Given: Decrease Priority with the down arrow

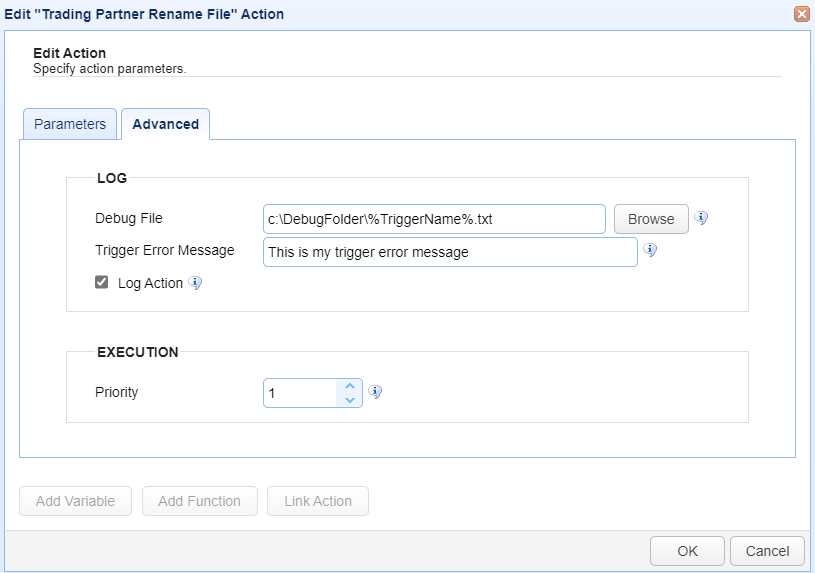Looking at the screenshot, I should point(350,400).
